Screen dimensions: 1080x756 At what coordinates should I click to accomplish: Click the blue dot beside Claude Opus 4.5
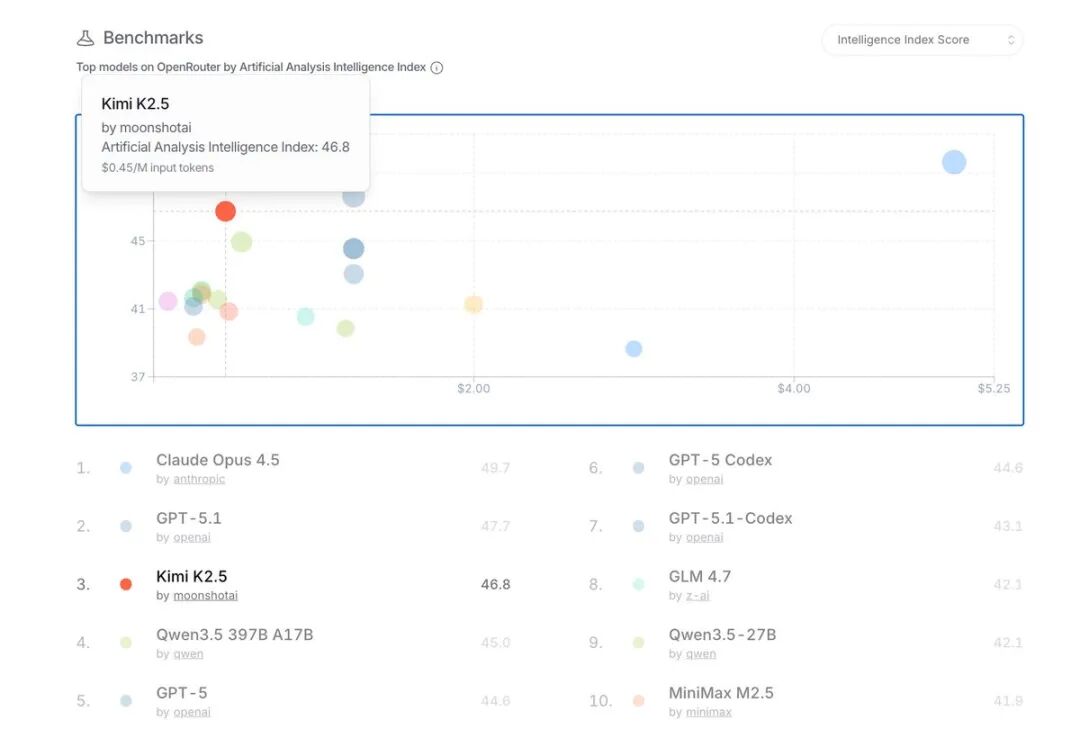coord(126,468)
